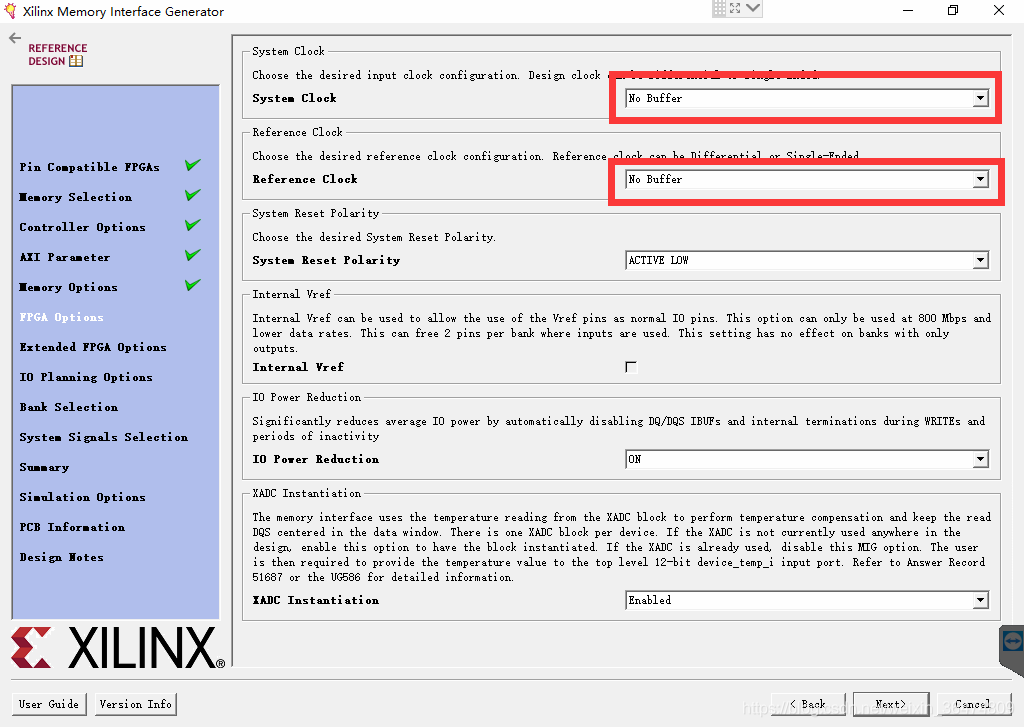Click green checkmark beside Memory Options

(x=193, y=285)
